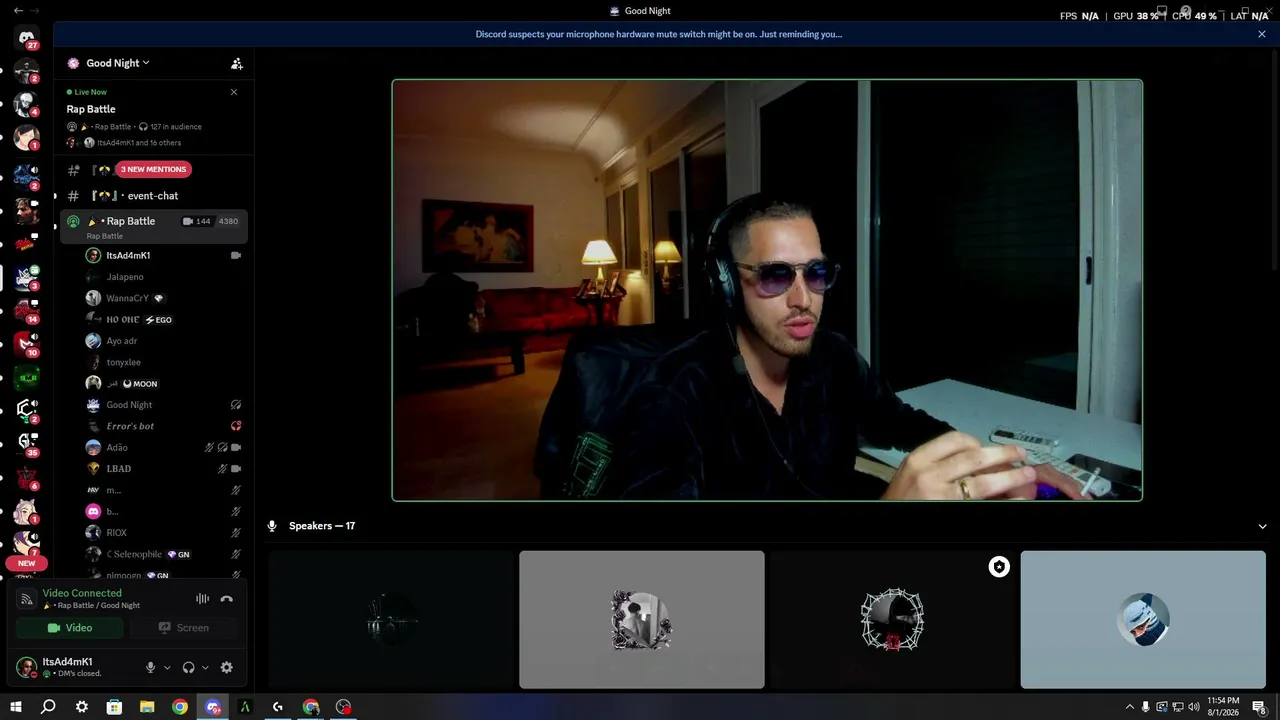The width and height of the screenshot is (1280, 720).
Task: Click the Screen share button
Action: pyautogui.click(x=184, y=628)
